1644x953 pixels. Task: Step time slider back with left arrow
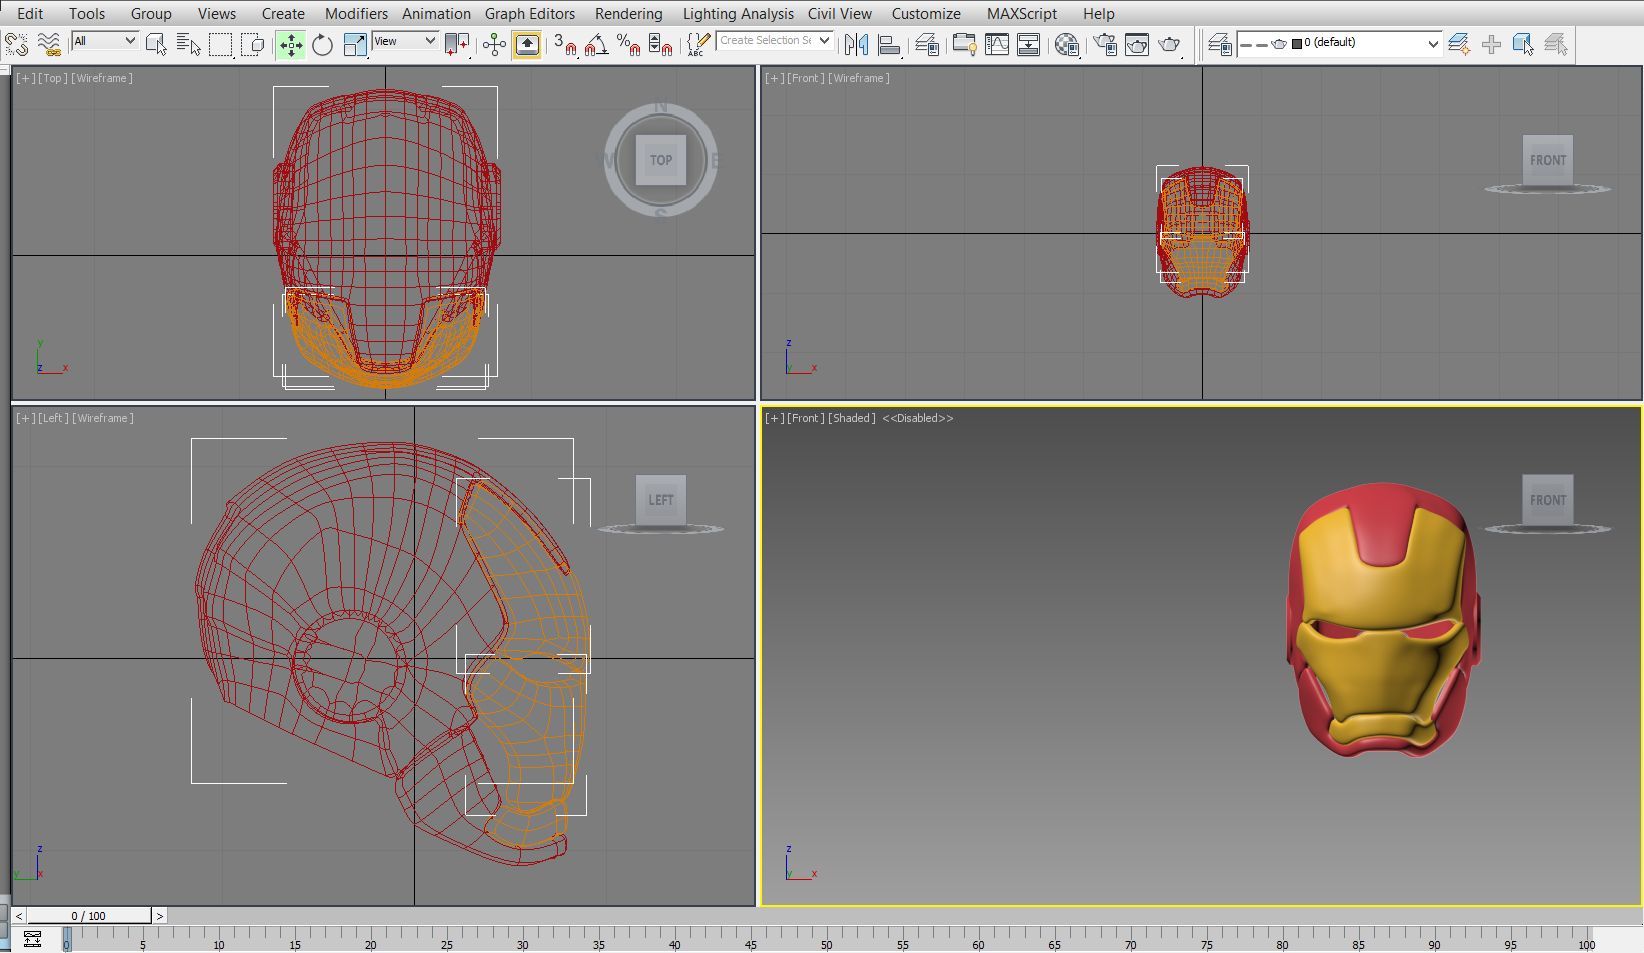click(19, 916)
